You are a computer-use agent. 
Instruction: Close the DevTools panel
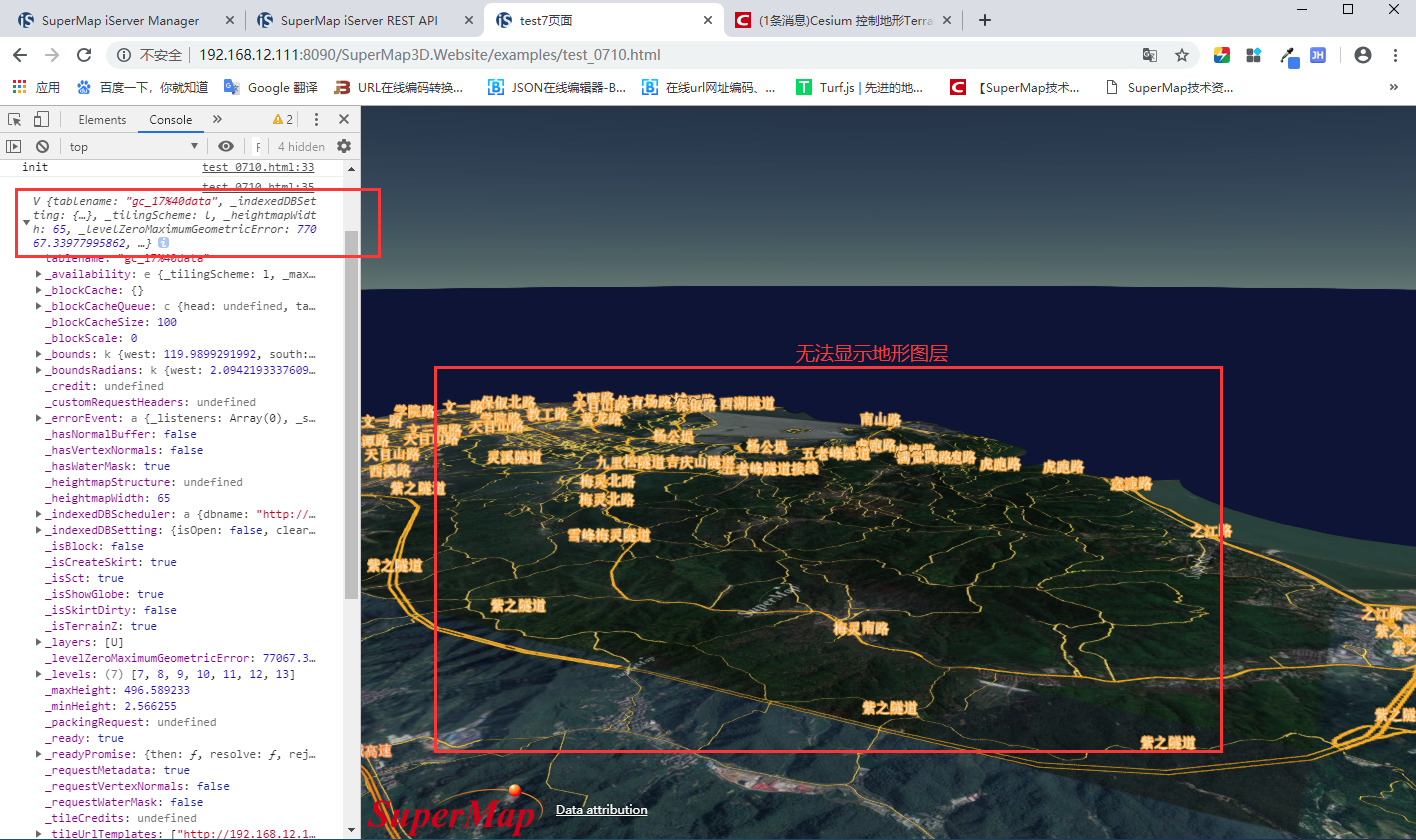tap(343, 120)
